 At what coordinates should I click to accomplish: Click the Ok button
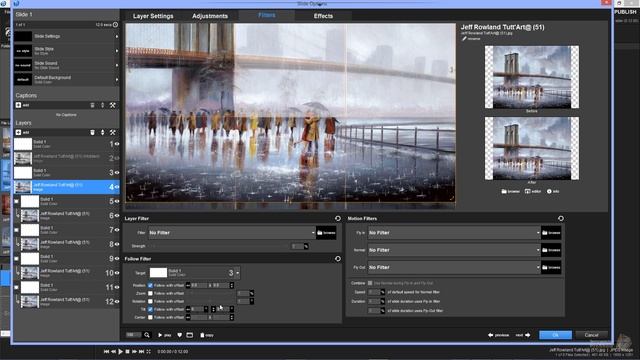pyautogui.click(x=555, y=335)
